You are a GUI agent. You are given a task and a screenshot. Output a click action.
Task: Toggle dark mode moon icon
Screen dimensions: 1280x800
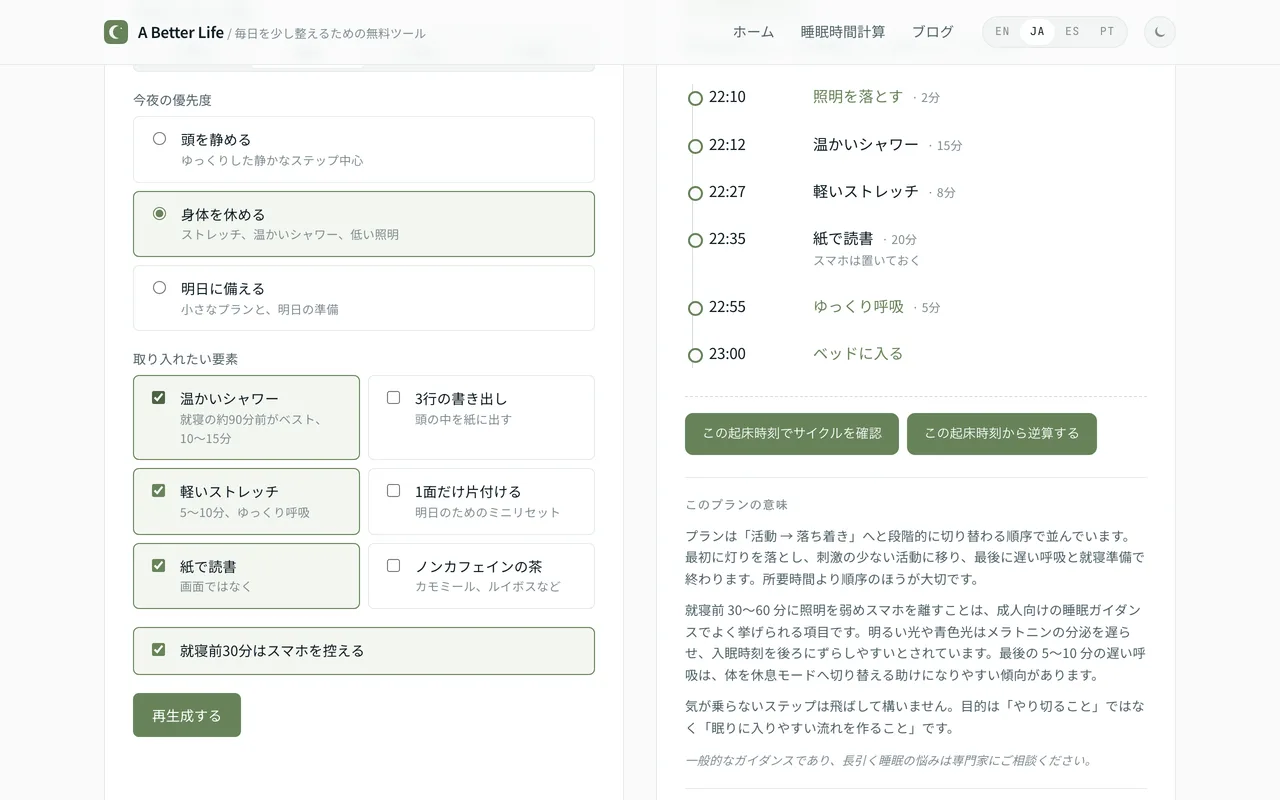[x=1160, y=32]
